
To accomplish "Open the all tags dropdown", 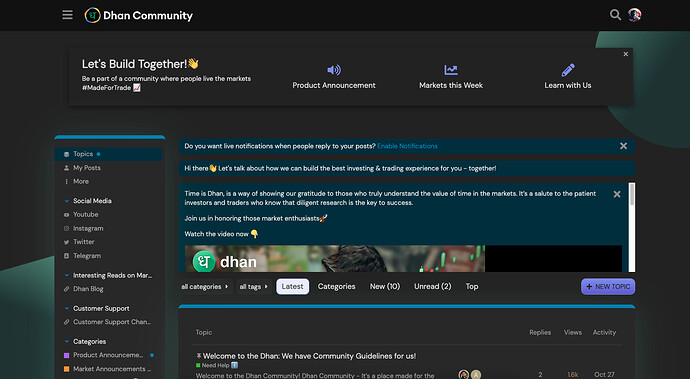I will click(x=253, y=287).
